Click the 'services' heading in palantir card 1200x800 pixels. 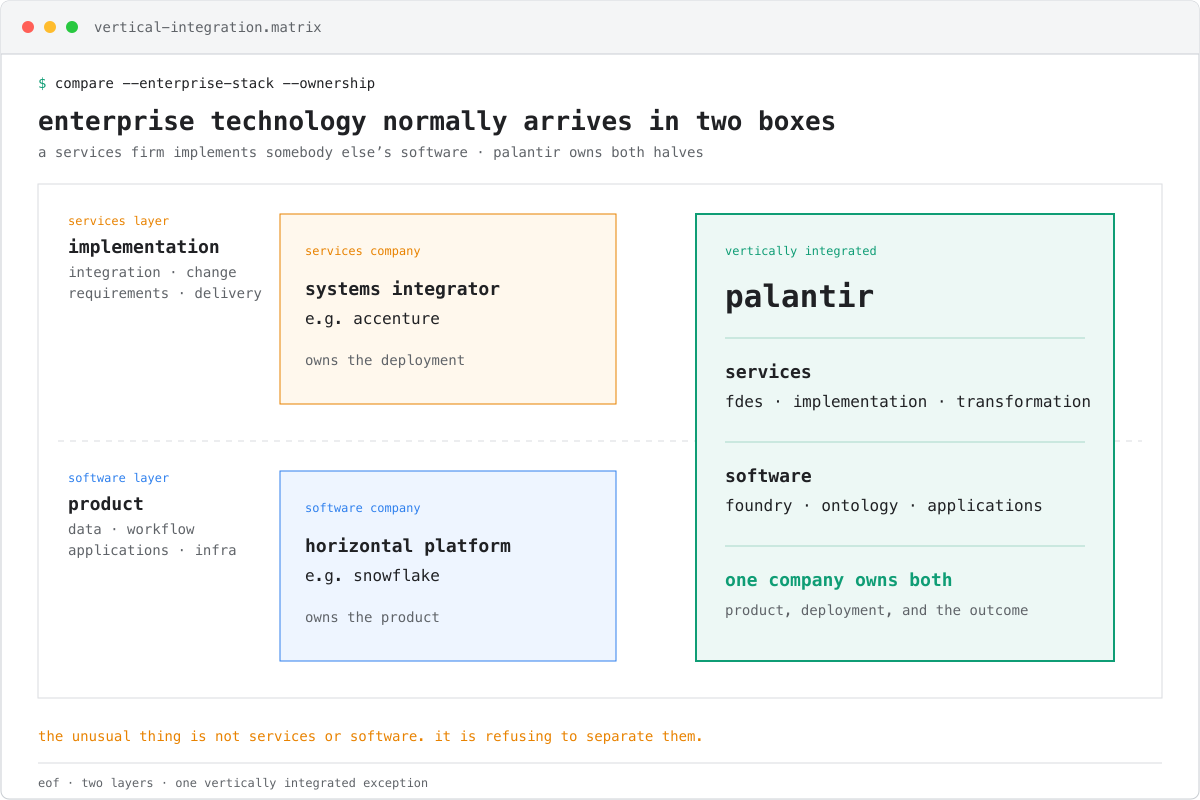click(768, 371)
